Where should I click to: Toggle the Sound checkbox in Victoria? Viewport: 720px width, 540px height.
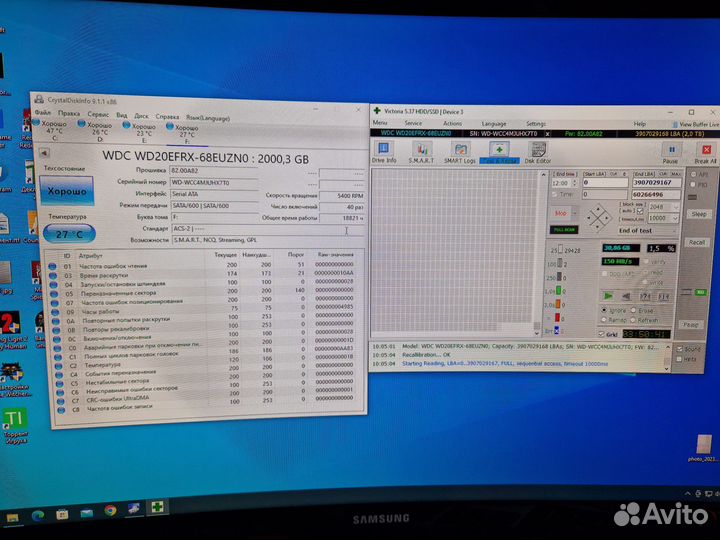tap(680, 349)
